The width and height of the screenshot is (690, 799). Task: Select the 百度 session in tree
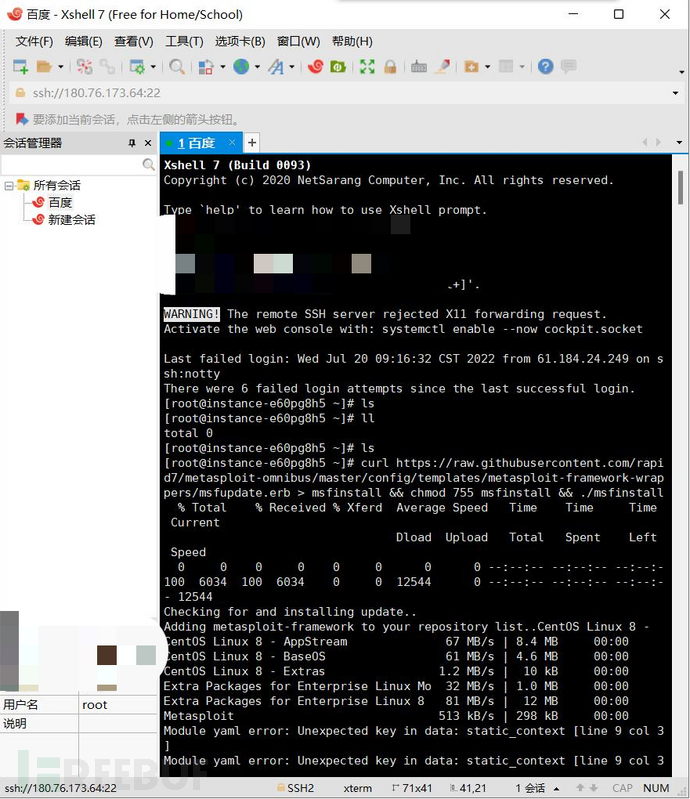pyautogui.click(x=60, y=203)
